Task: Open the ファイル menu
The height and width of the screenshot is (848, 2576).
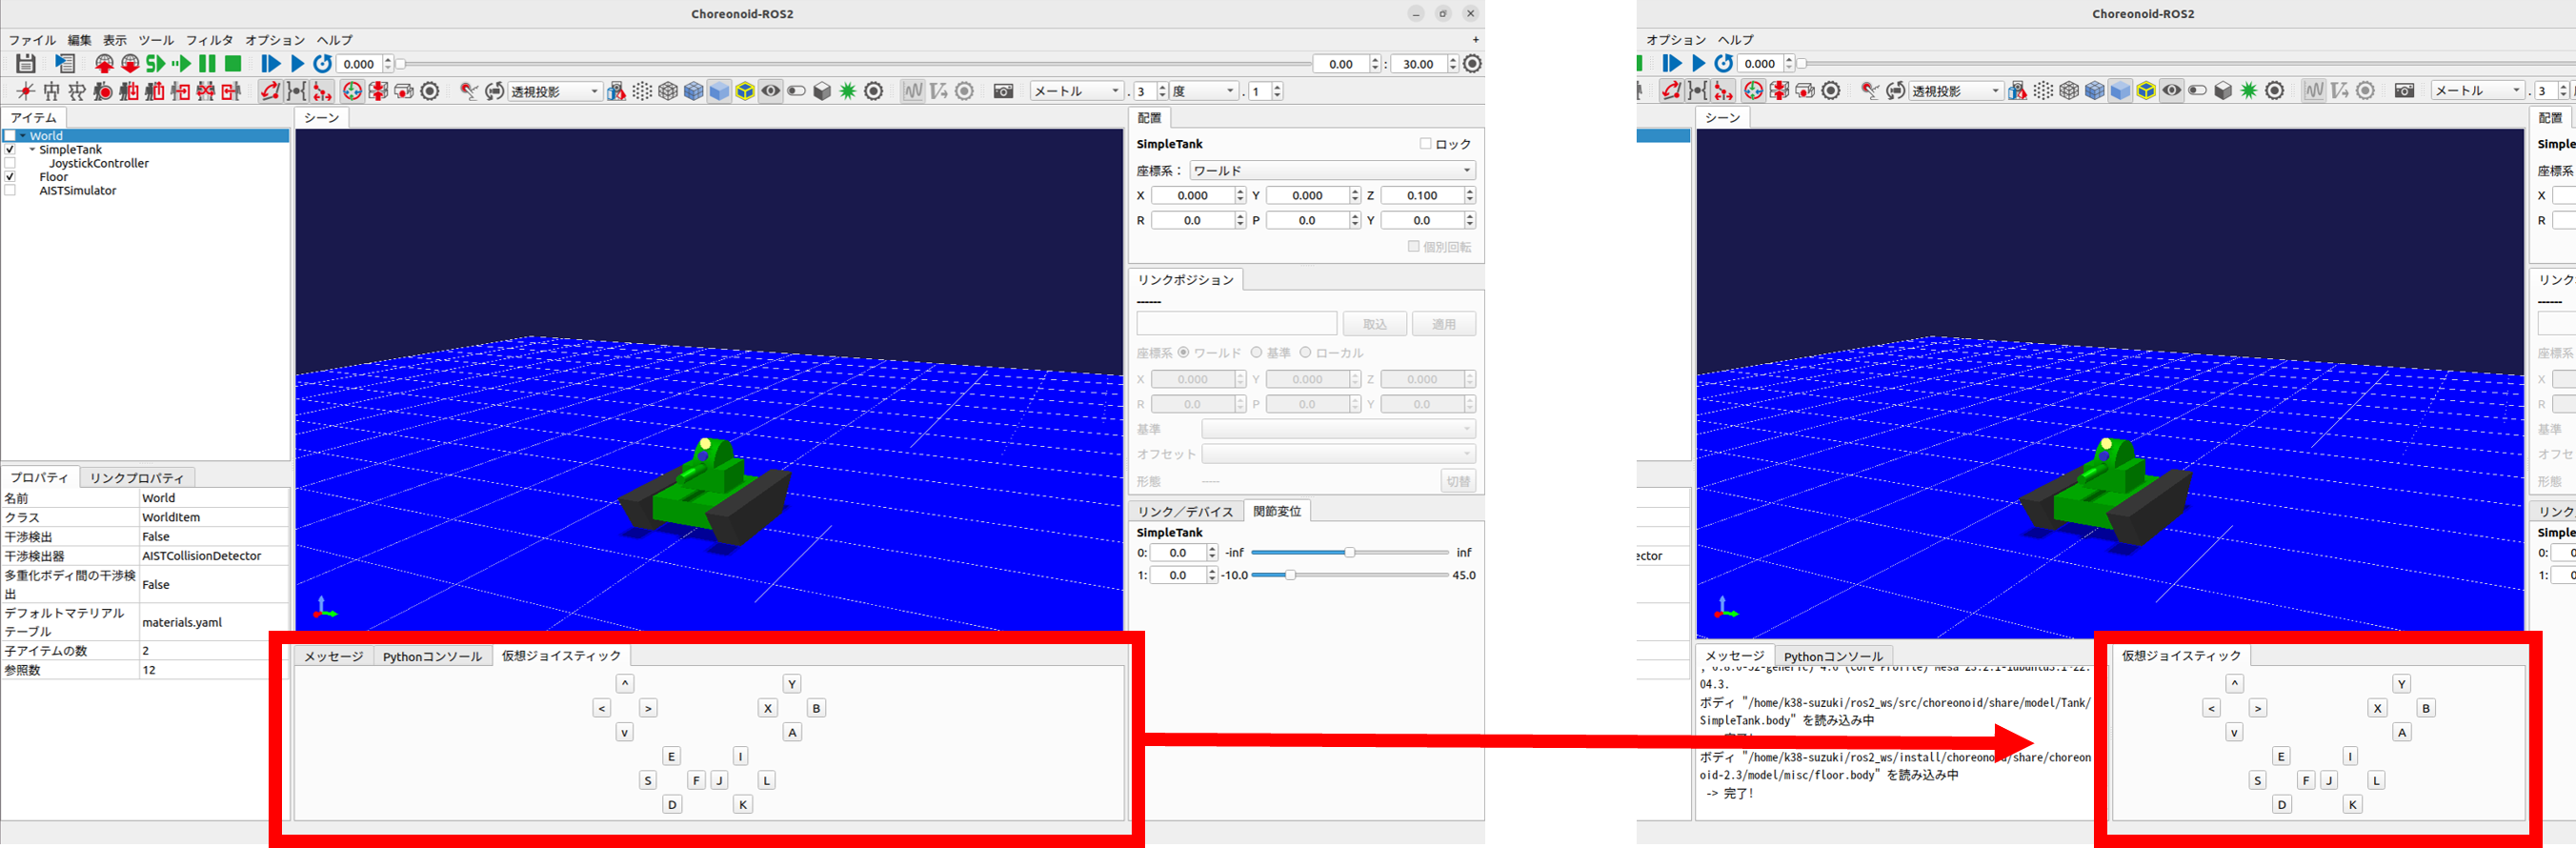Action: coord(32,40)
